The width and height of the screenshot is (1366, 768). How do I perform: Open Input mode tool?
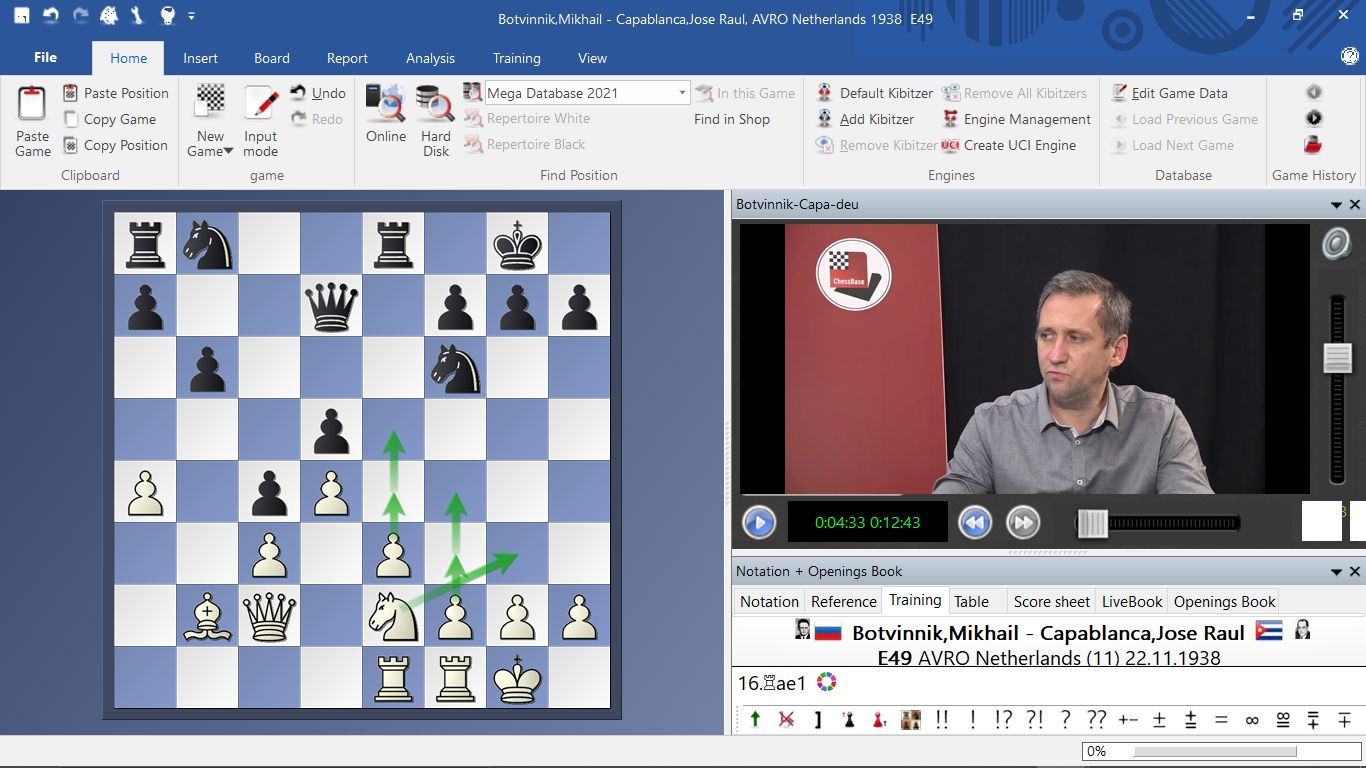pyautogui.click(x=260, y=105)
